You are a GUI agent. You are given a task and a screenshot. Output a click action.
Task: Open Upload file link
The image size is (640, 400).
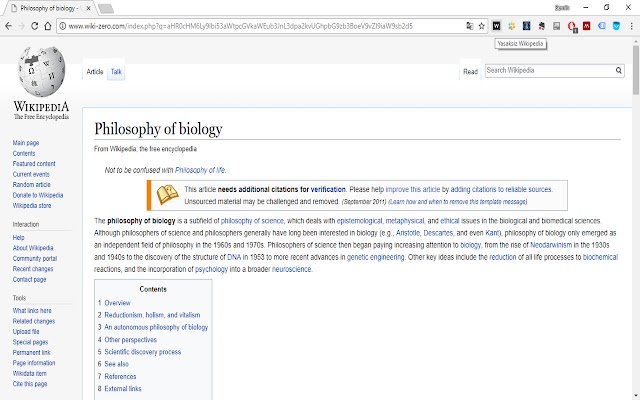pyautogui.click(x=26, y=331)
